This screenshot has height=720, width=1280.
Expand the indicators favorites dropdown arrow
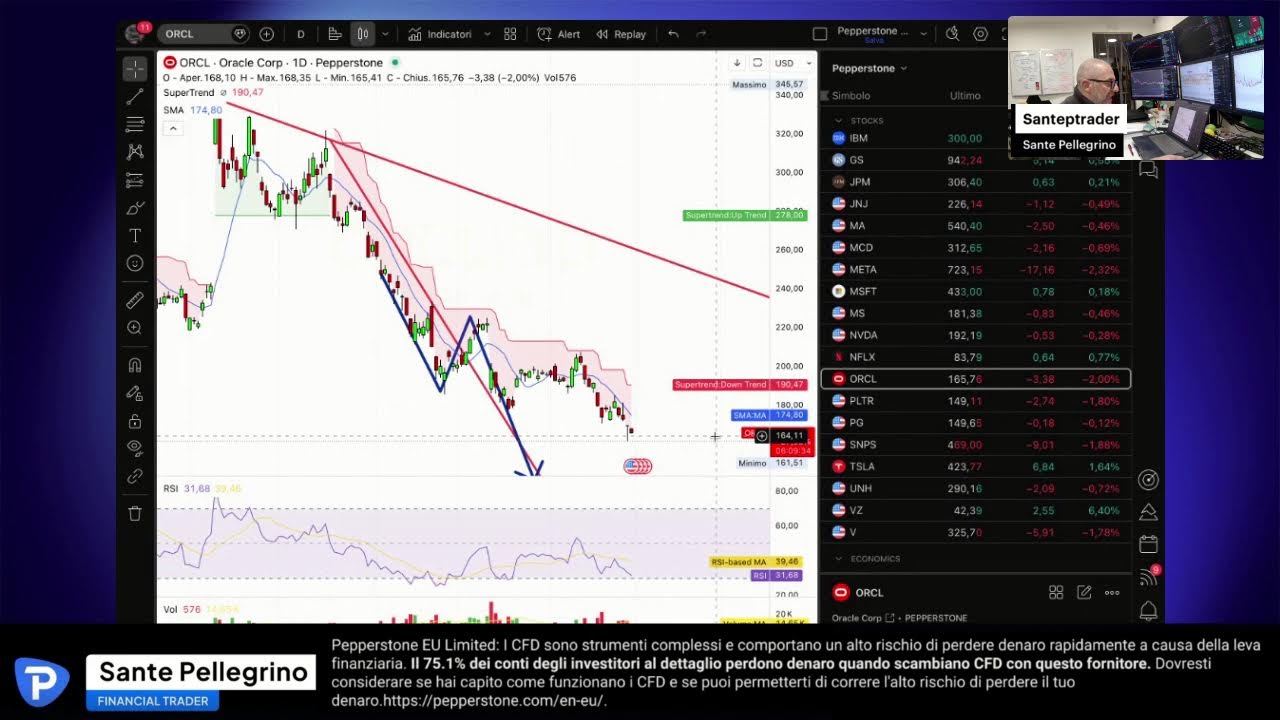(x=488, y=34)
